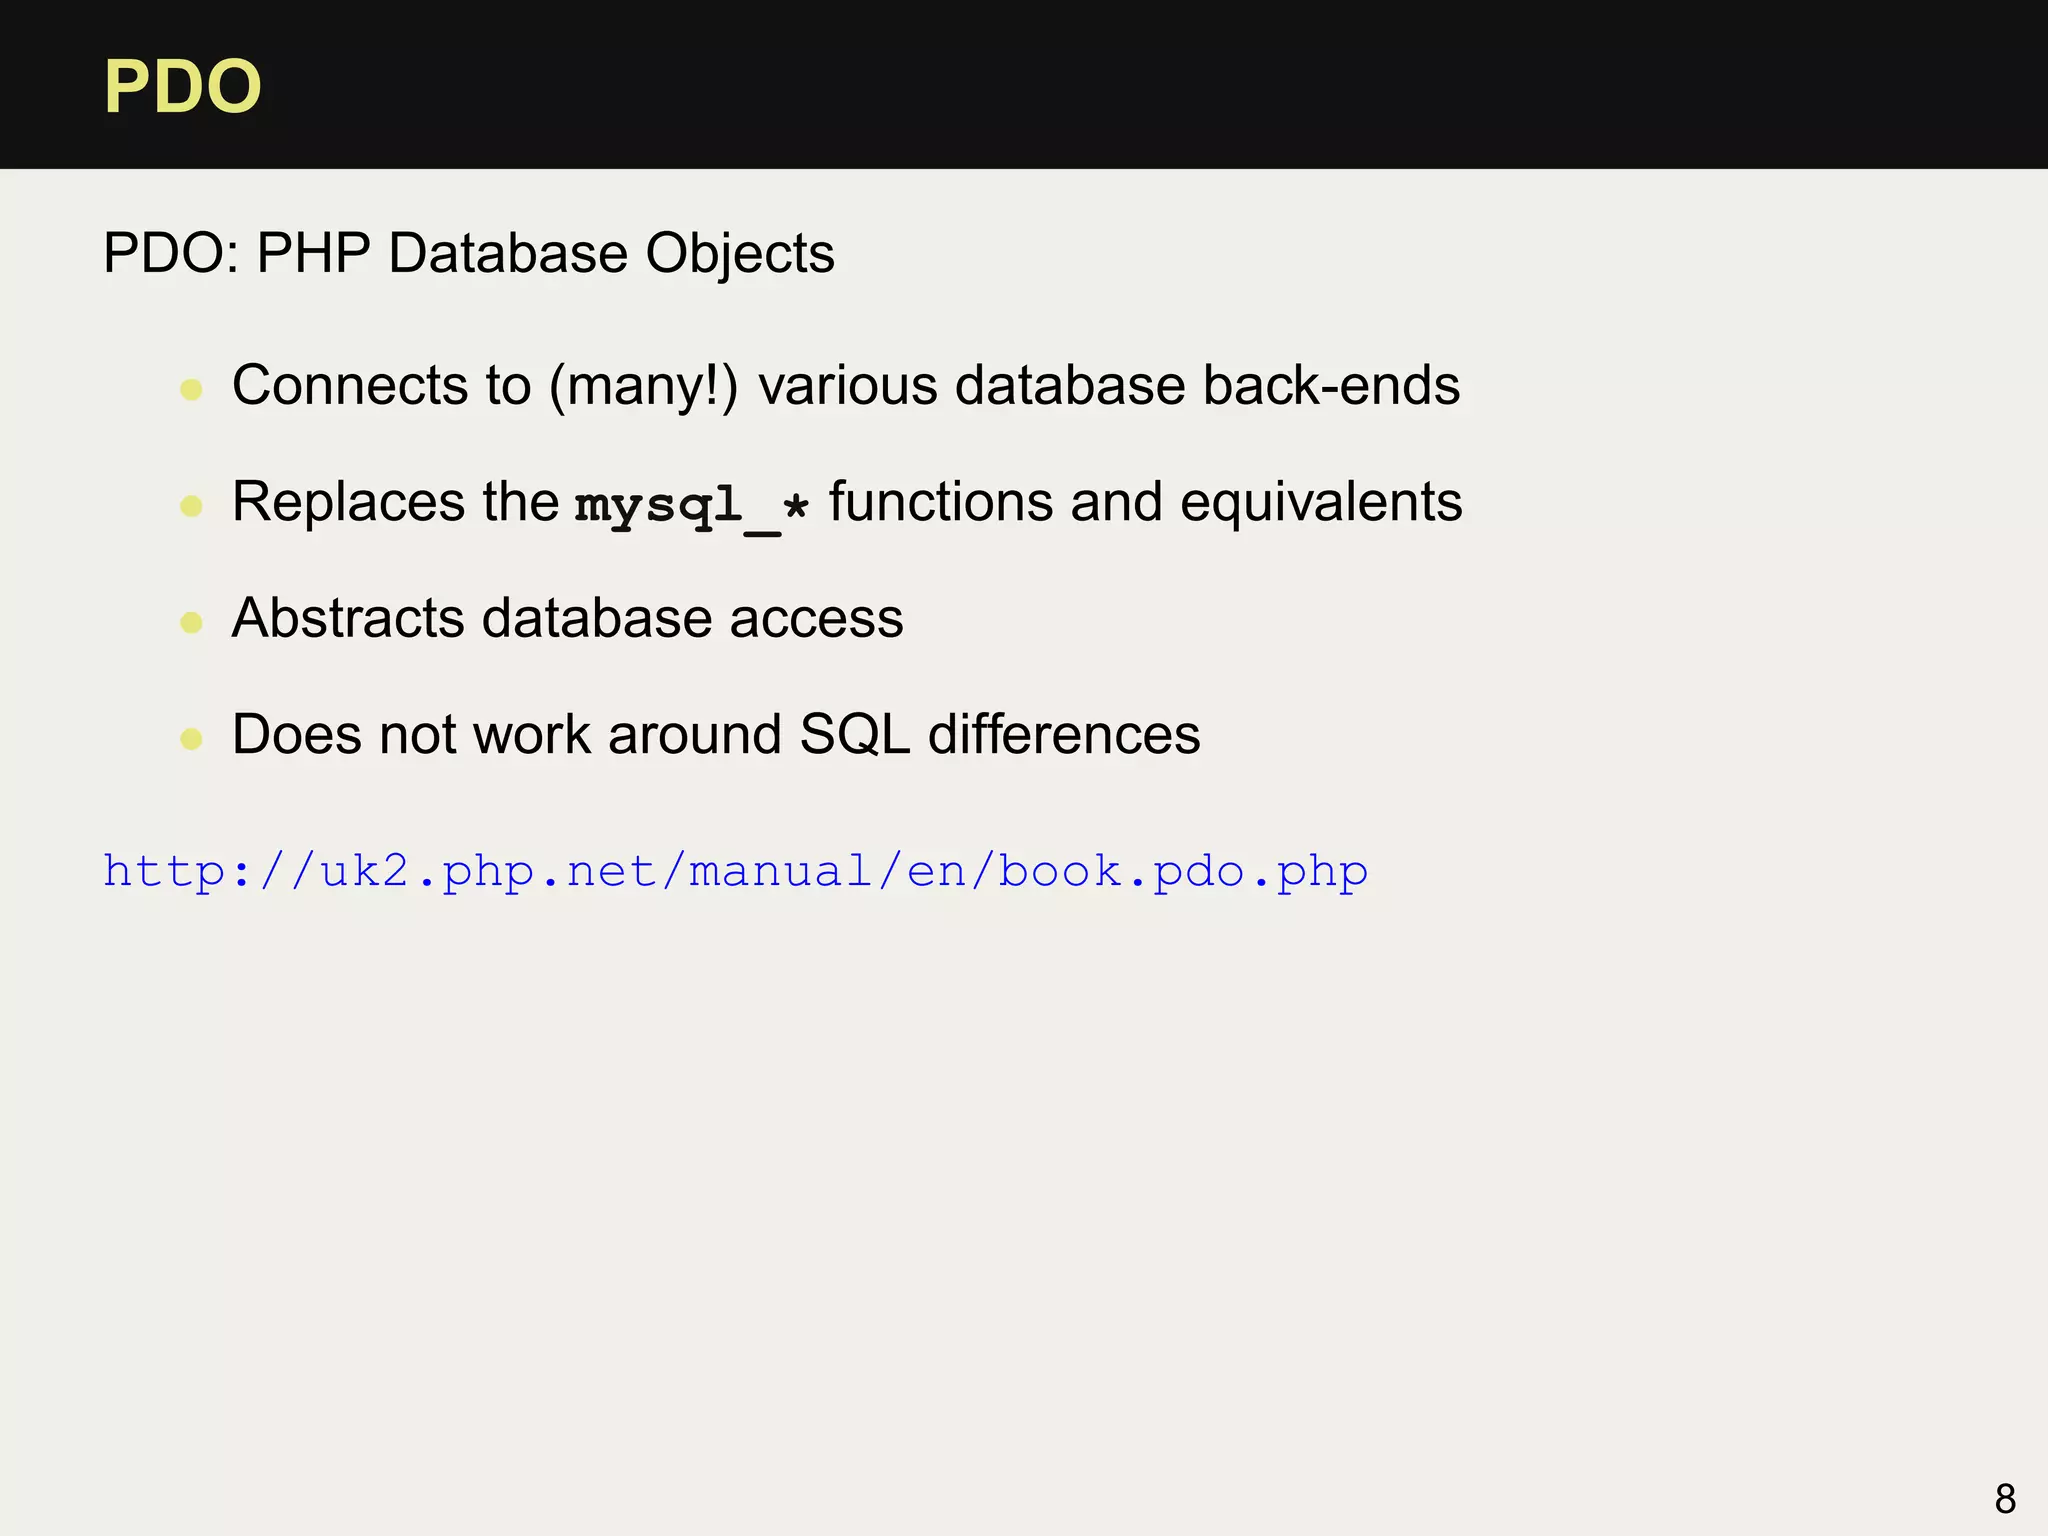Click the 'Replaces the' bullet text
2048x1536 pixels.
395,501
